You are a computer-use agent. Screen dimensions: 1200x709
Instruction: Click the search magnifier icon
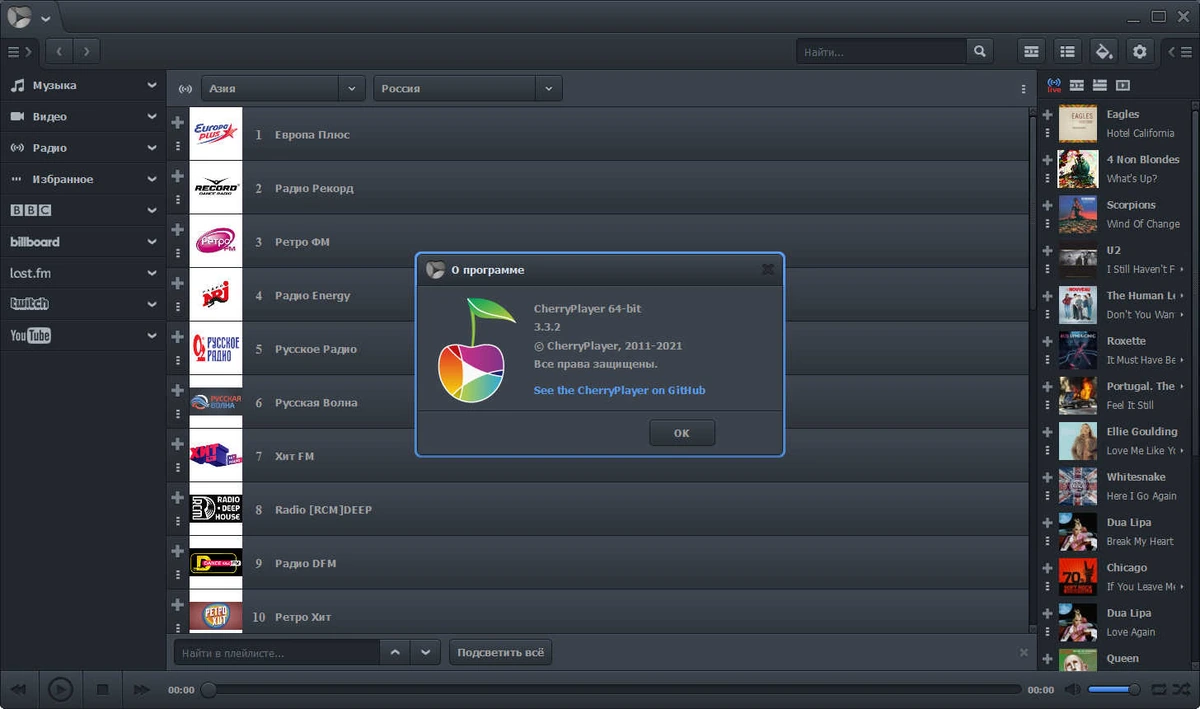[980, 51]
